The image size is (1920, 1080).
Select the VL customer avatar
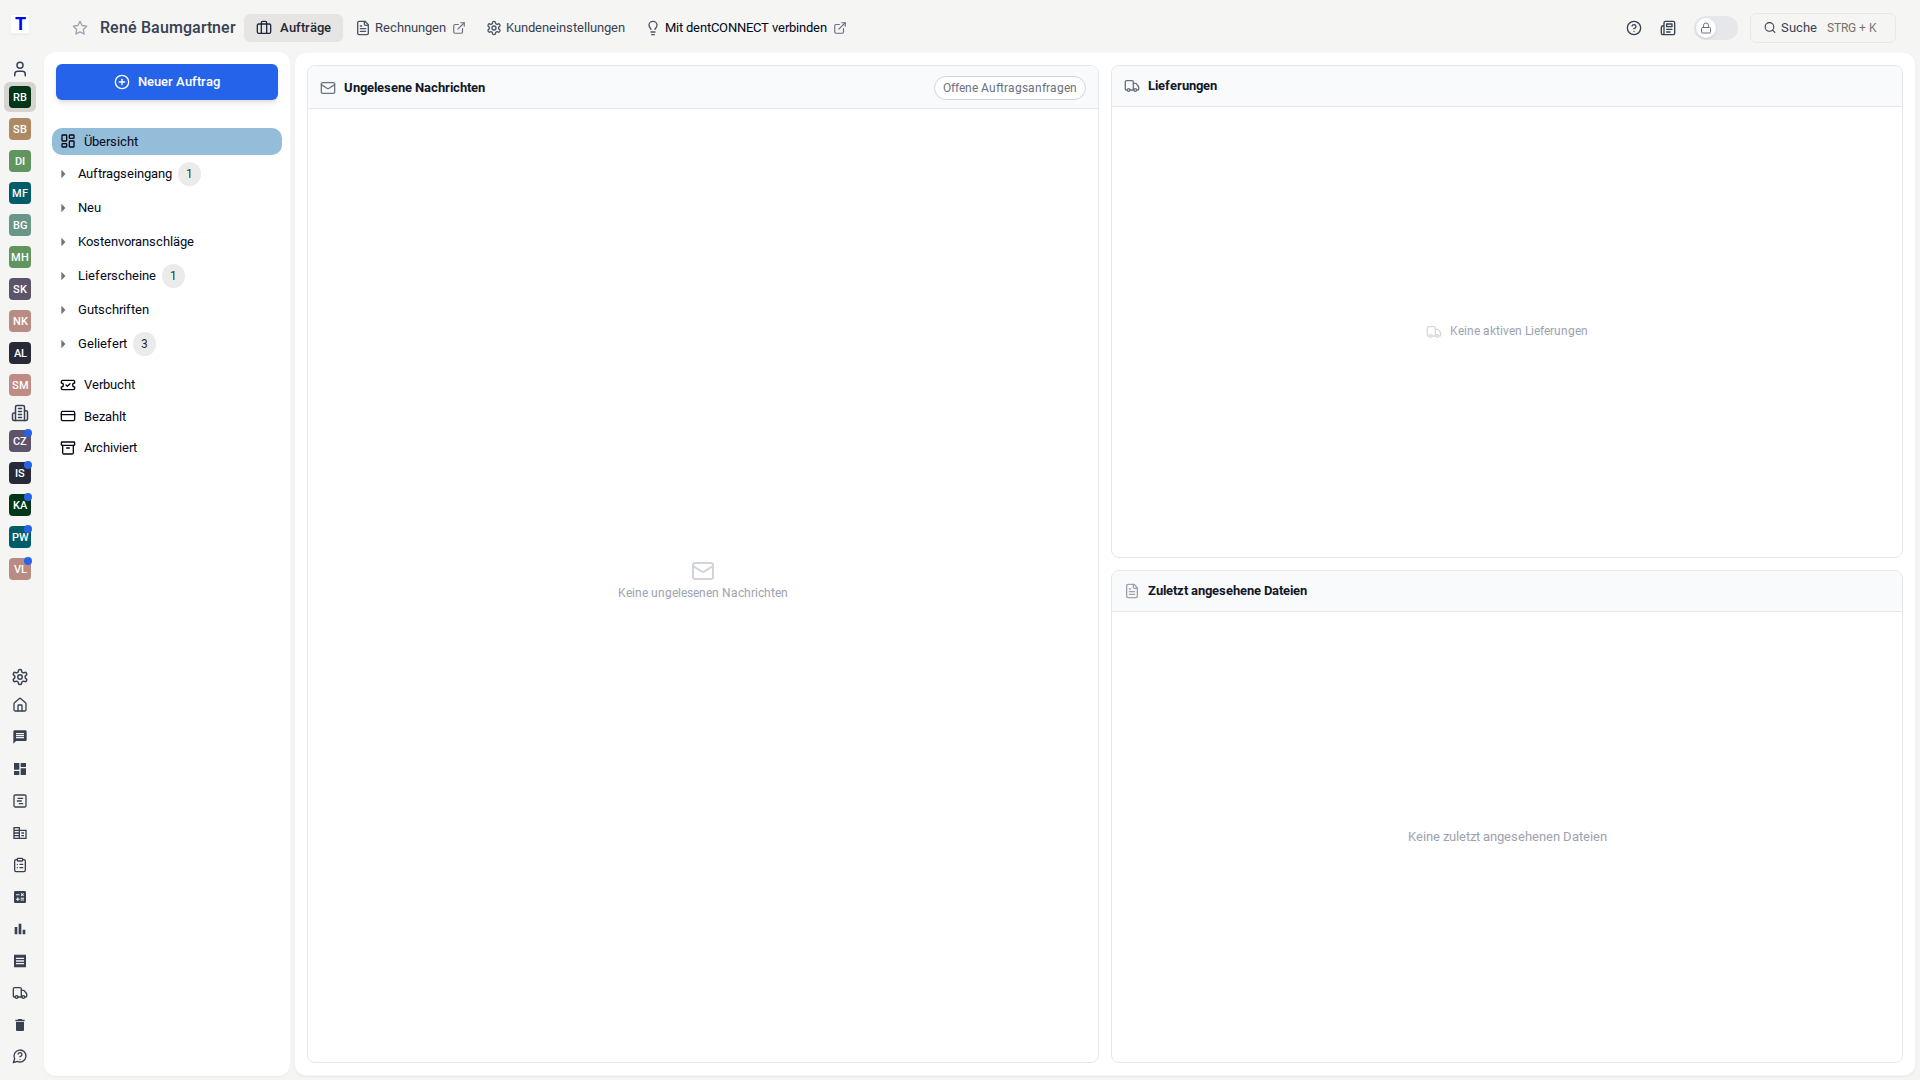click(x=20, y=569)
